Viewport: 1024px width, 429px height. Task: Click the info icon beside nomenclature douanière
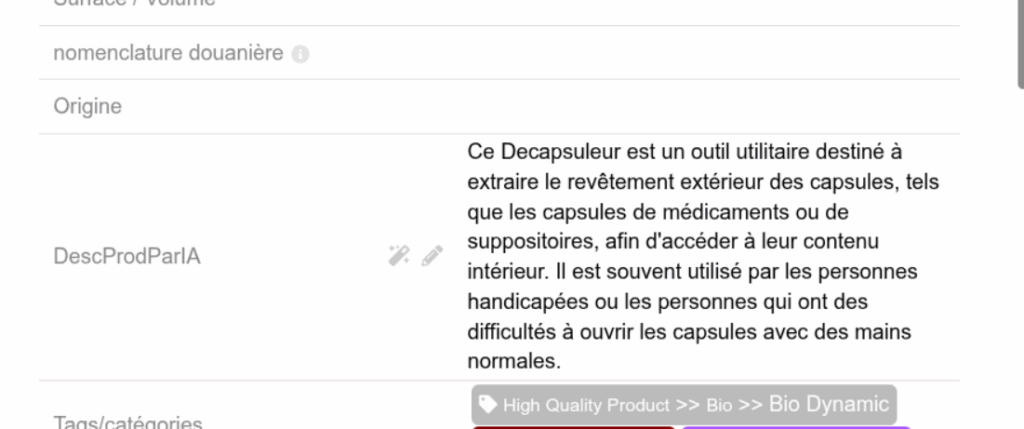coord(300,54)
